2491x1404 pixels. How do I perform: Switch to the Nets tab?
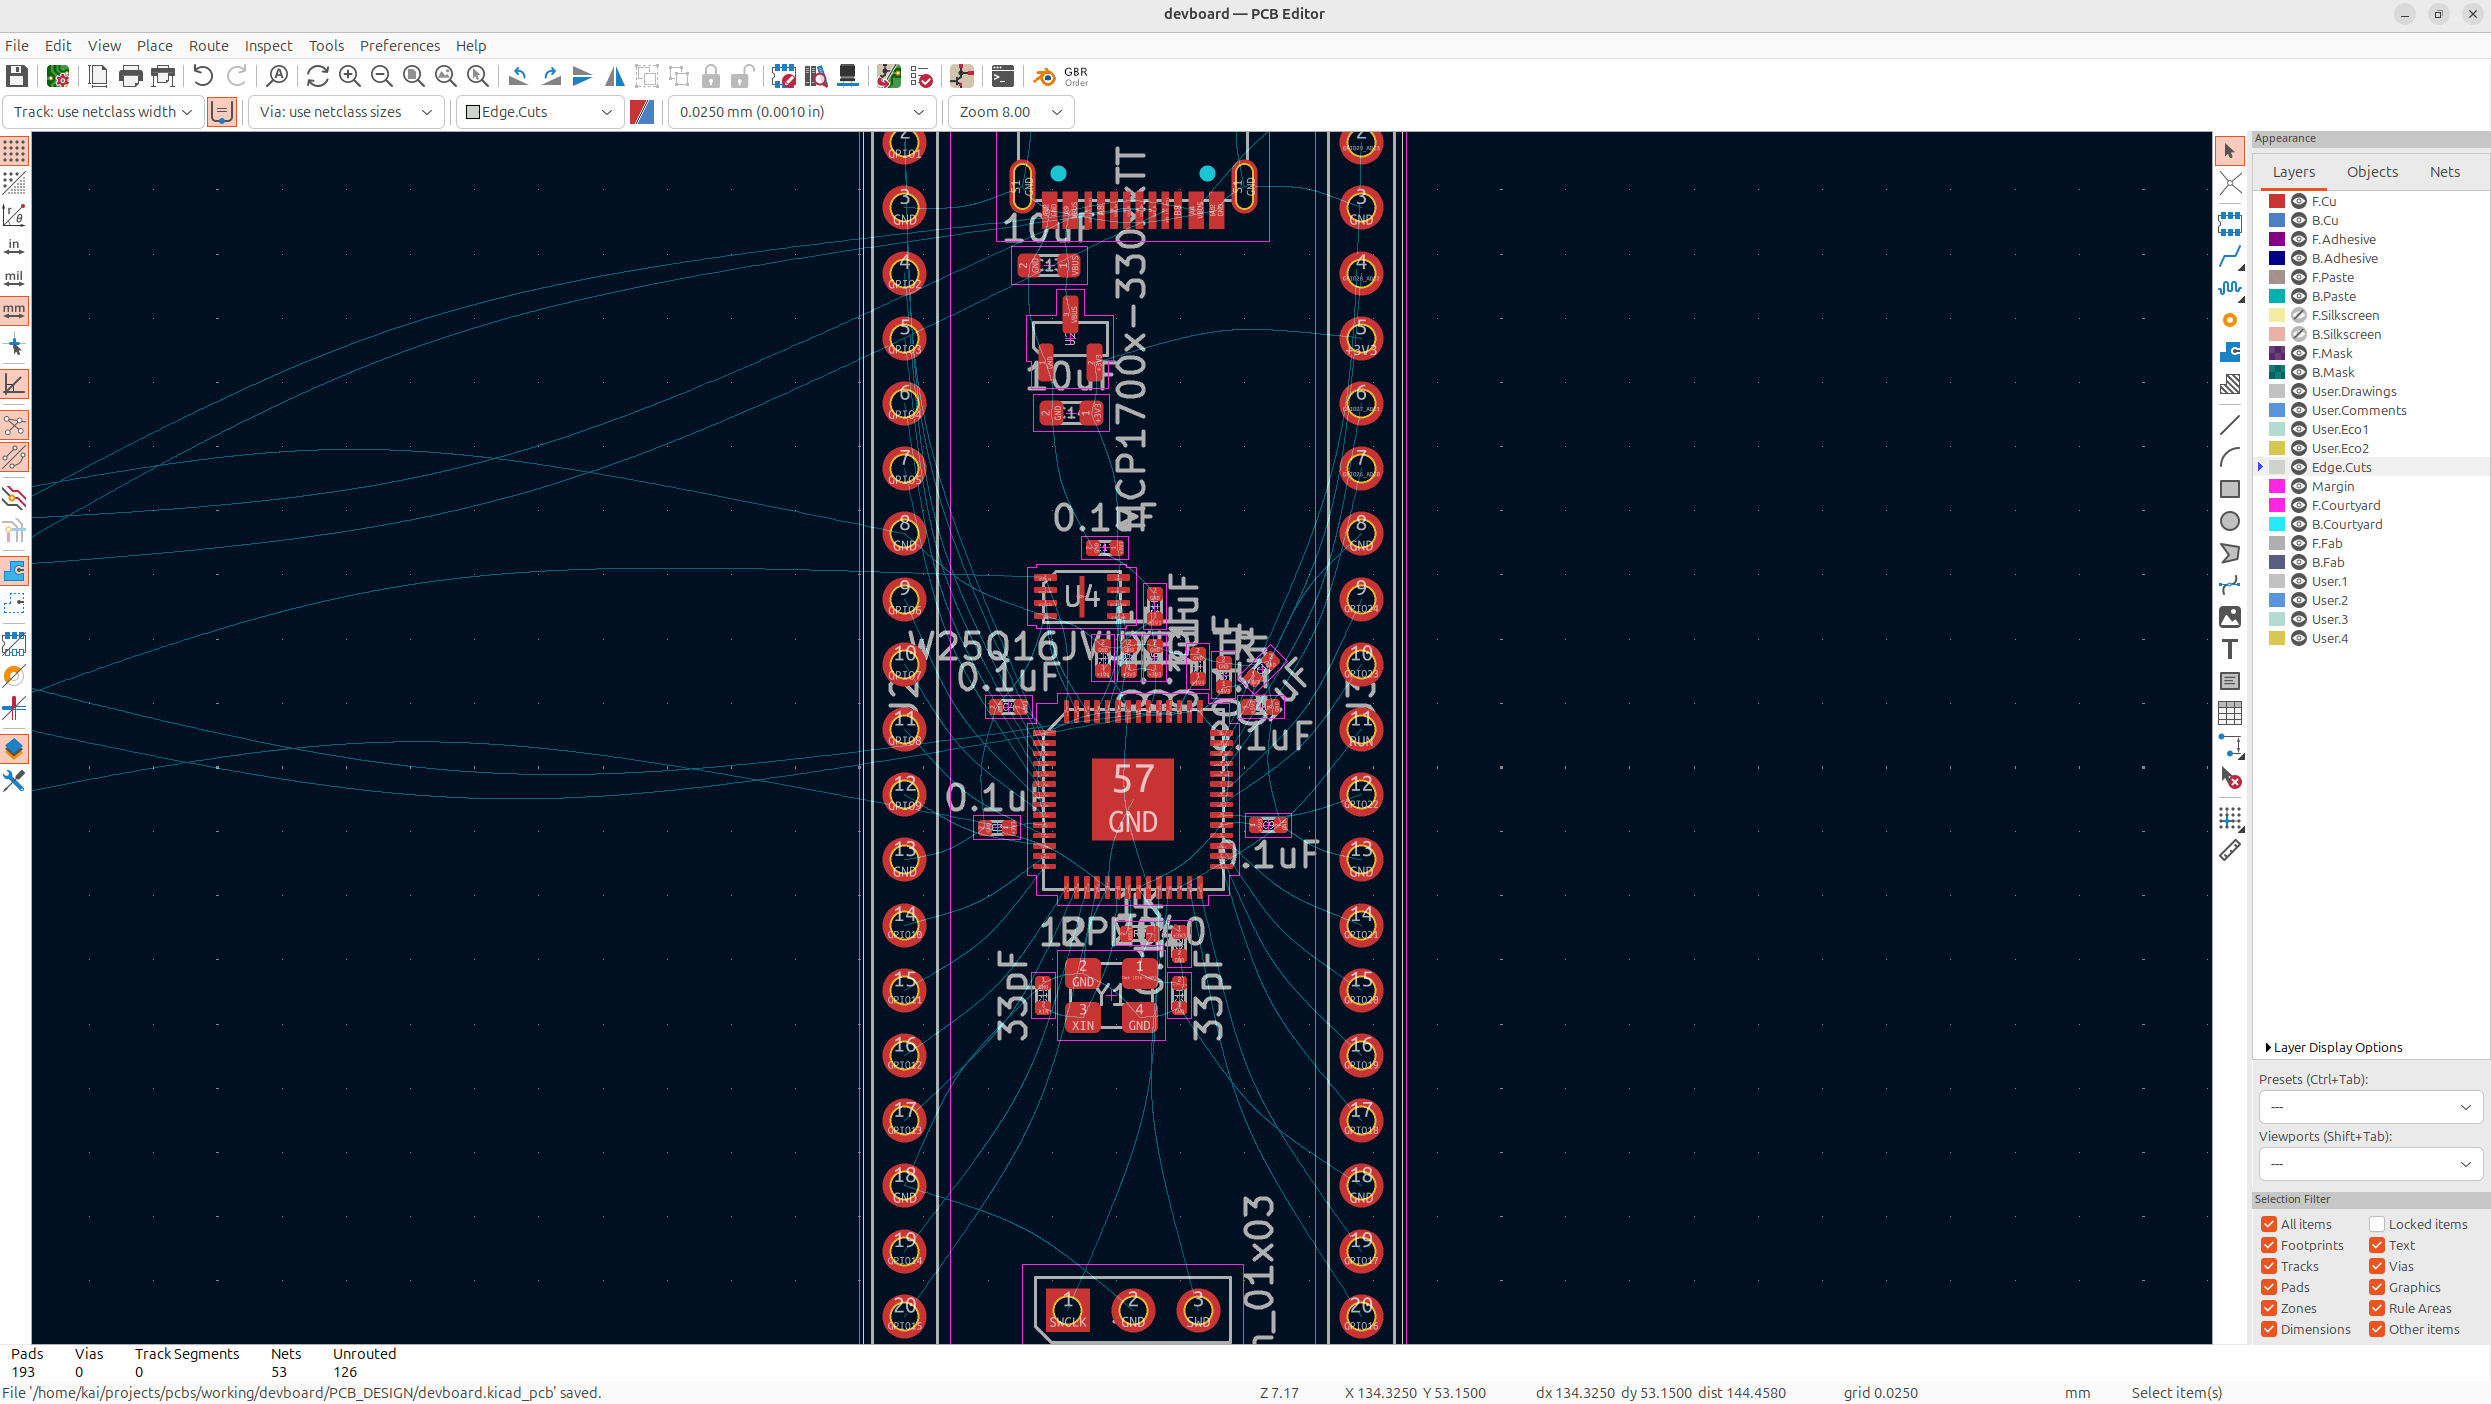[x=2444, y=172]
